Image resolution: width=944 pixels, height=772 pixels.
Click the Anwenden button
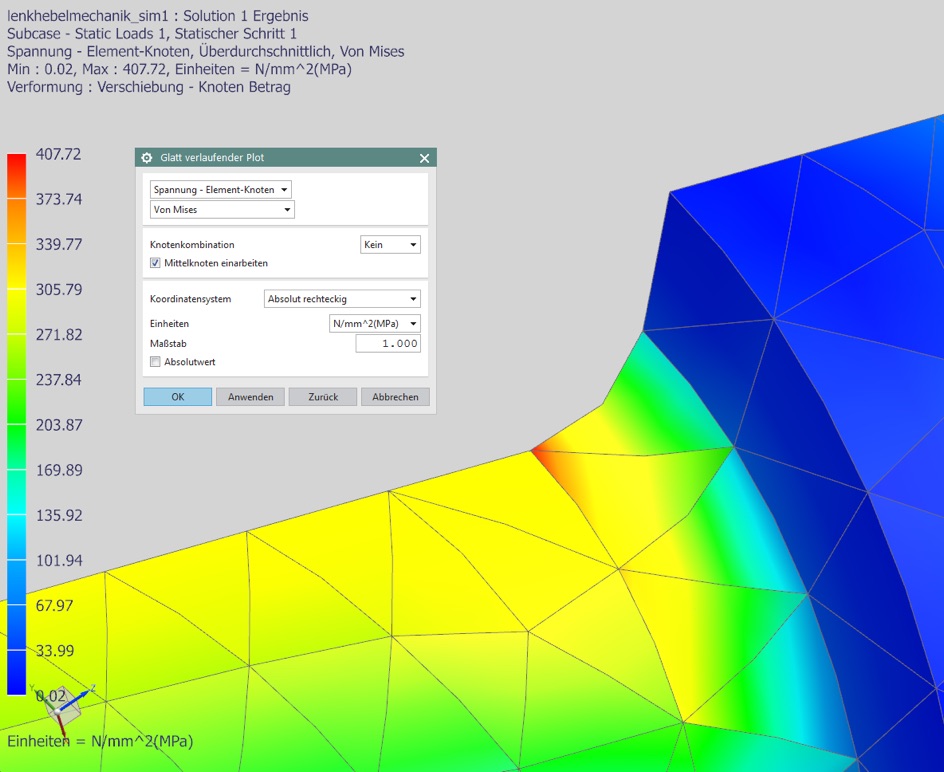[x=250, y=397]
